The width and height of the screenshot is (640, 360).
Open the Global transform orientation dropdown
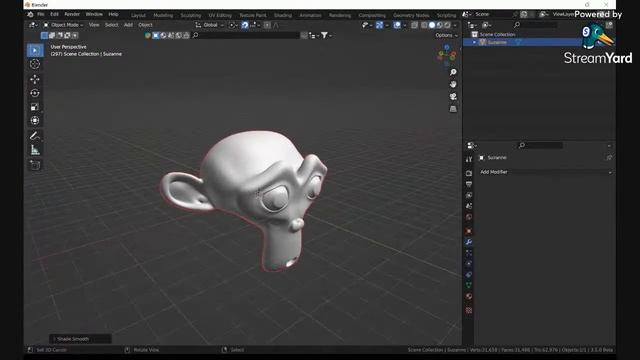click(209, 25)
